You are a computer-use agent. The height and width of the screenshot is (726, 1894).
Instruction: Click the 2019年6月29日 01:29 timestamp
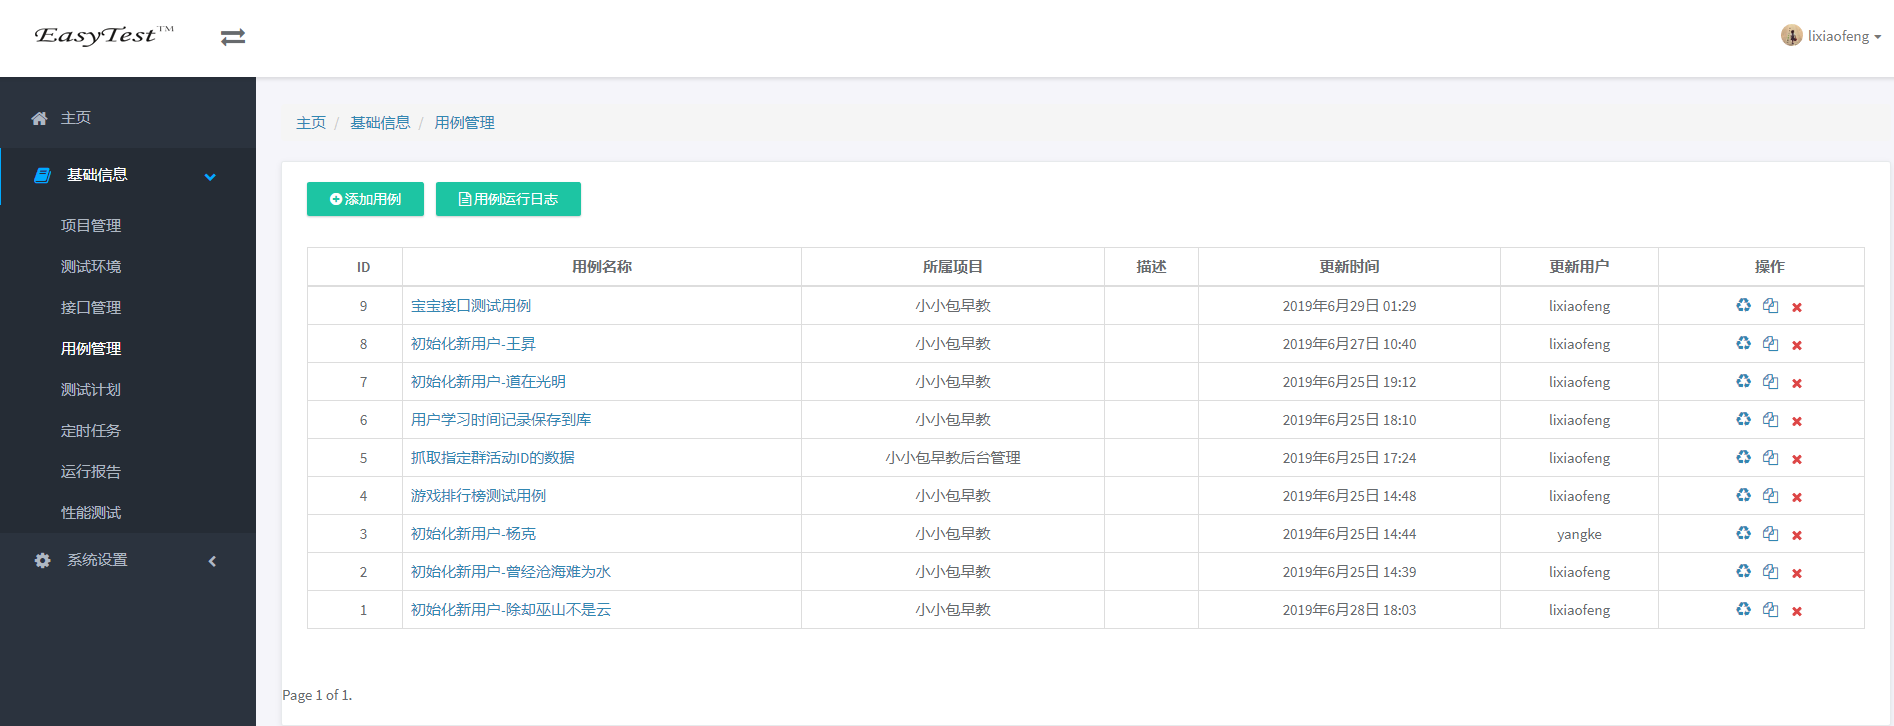tap(1349, 306)
